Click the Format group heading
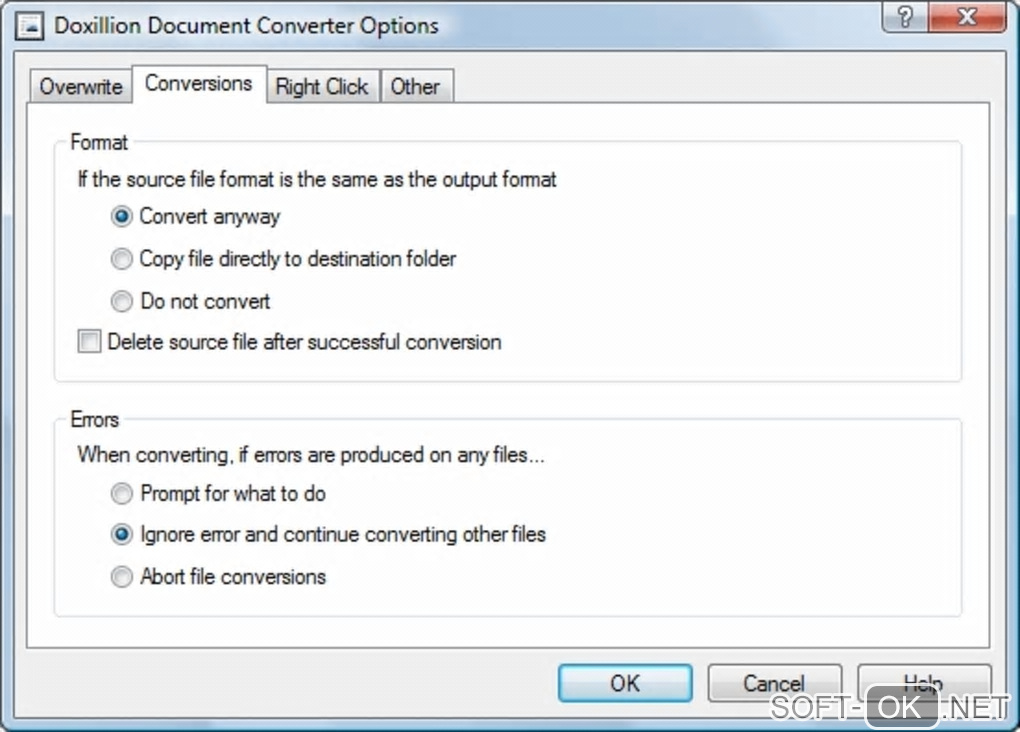 (99, 143)
